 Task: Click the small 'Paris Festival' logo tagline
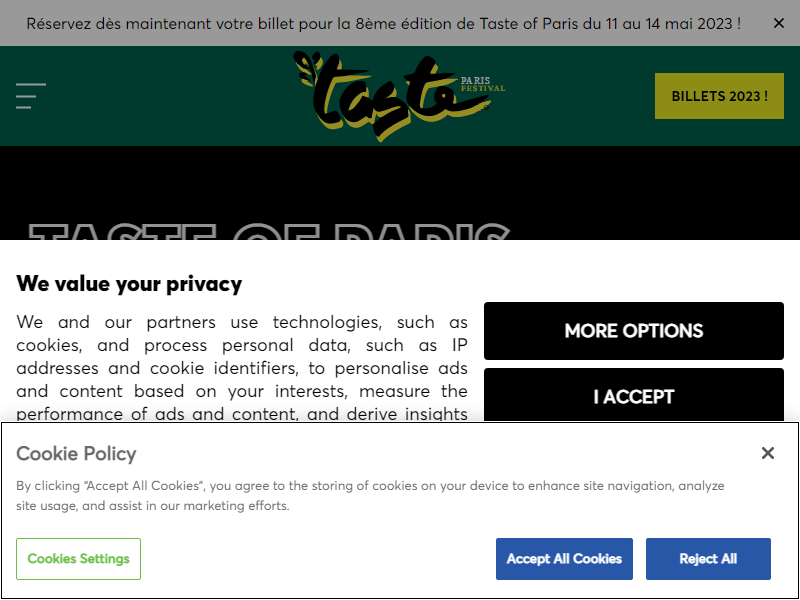[x=482, y=84]
